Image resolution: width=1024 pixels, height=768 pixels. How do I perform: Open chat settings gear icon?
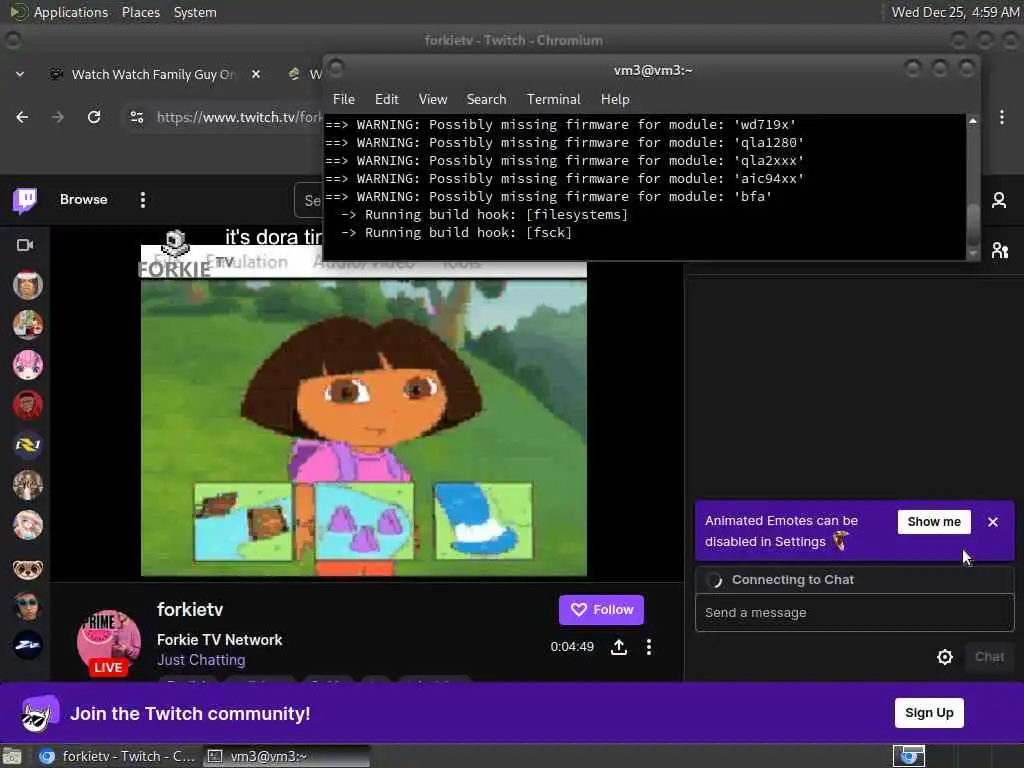coord(944,656)
